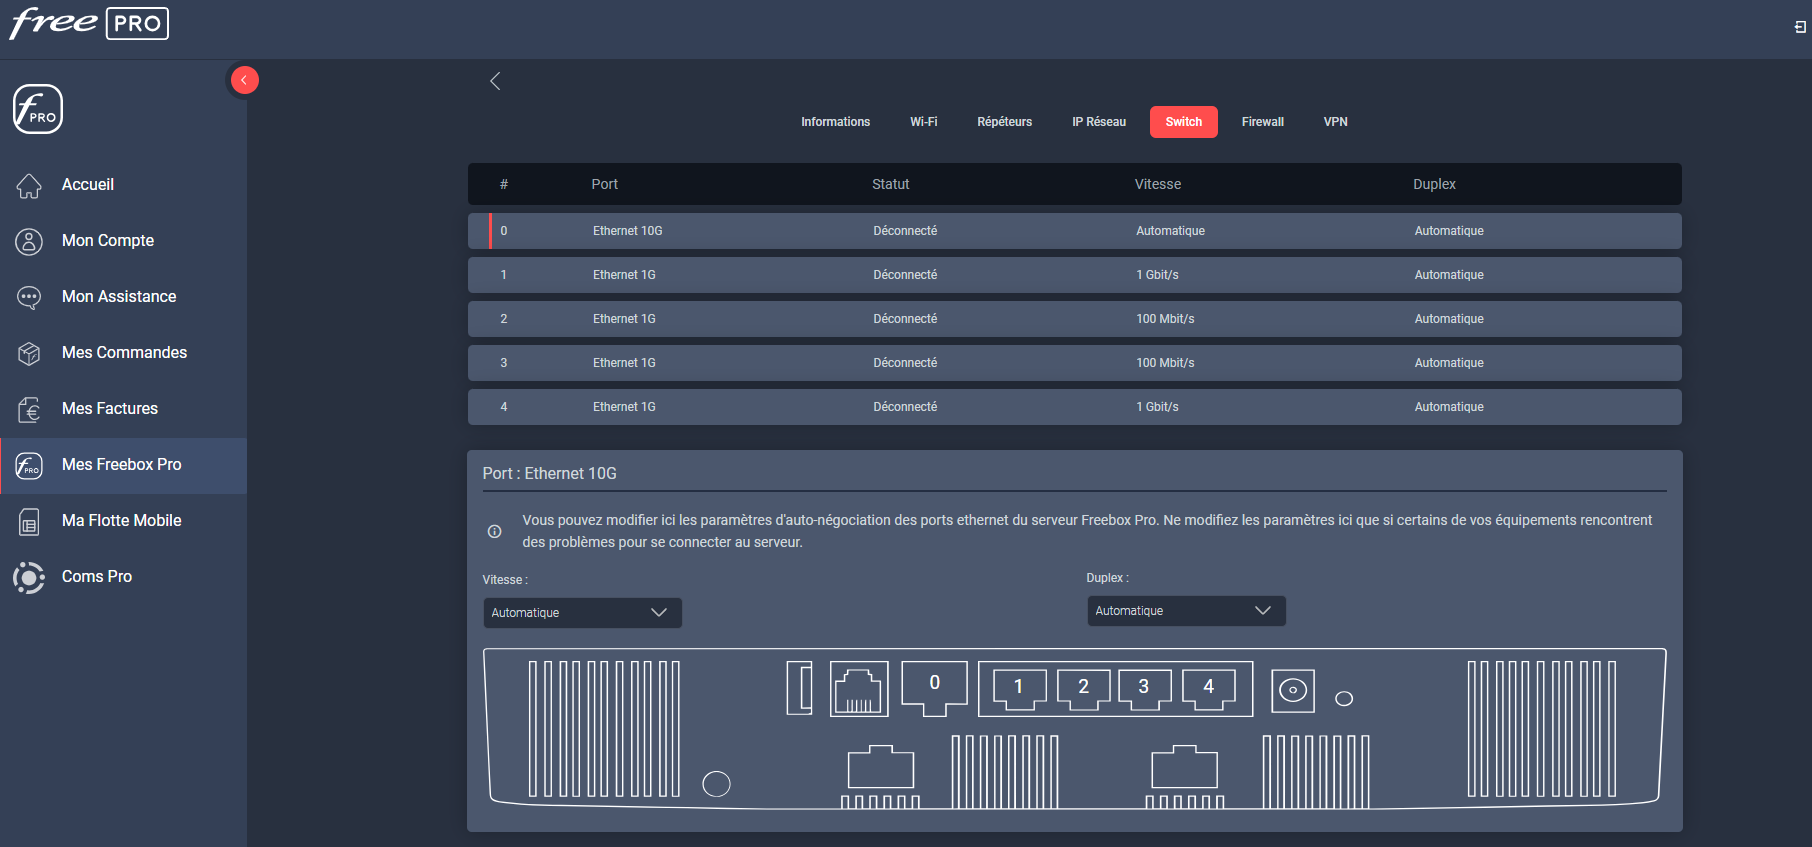Image resolution: width=1812 pixels, height=847 pixels.
Task: Click '100 Mbit/s' speed in row 3
Action: point(1165,363)
